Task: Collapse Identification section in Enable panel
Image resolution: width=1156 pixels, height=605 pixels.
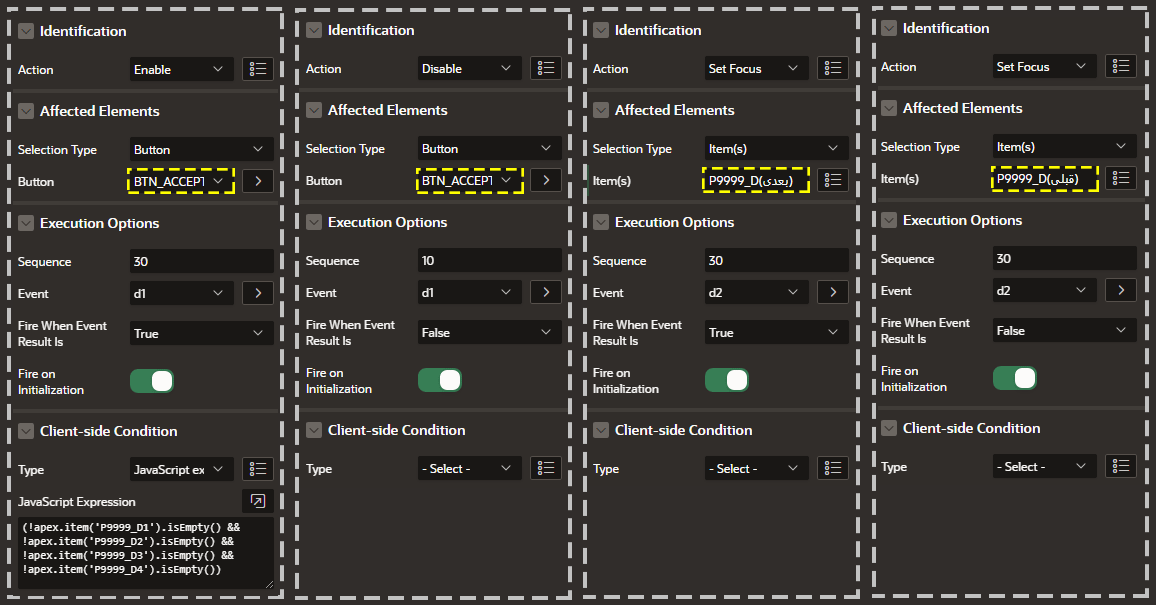Action: click(26, 31)
